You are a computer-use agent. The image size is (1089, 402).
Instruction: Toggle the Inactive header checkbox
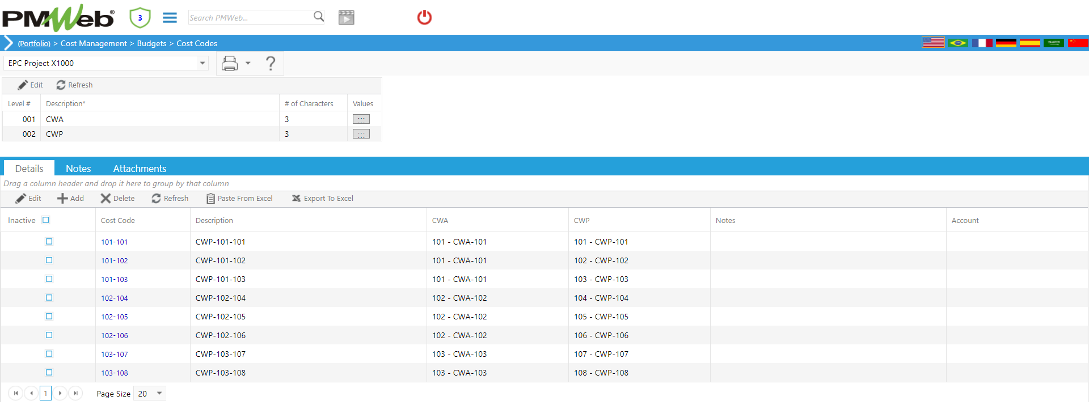point(46,220)
